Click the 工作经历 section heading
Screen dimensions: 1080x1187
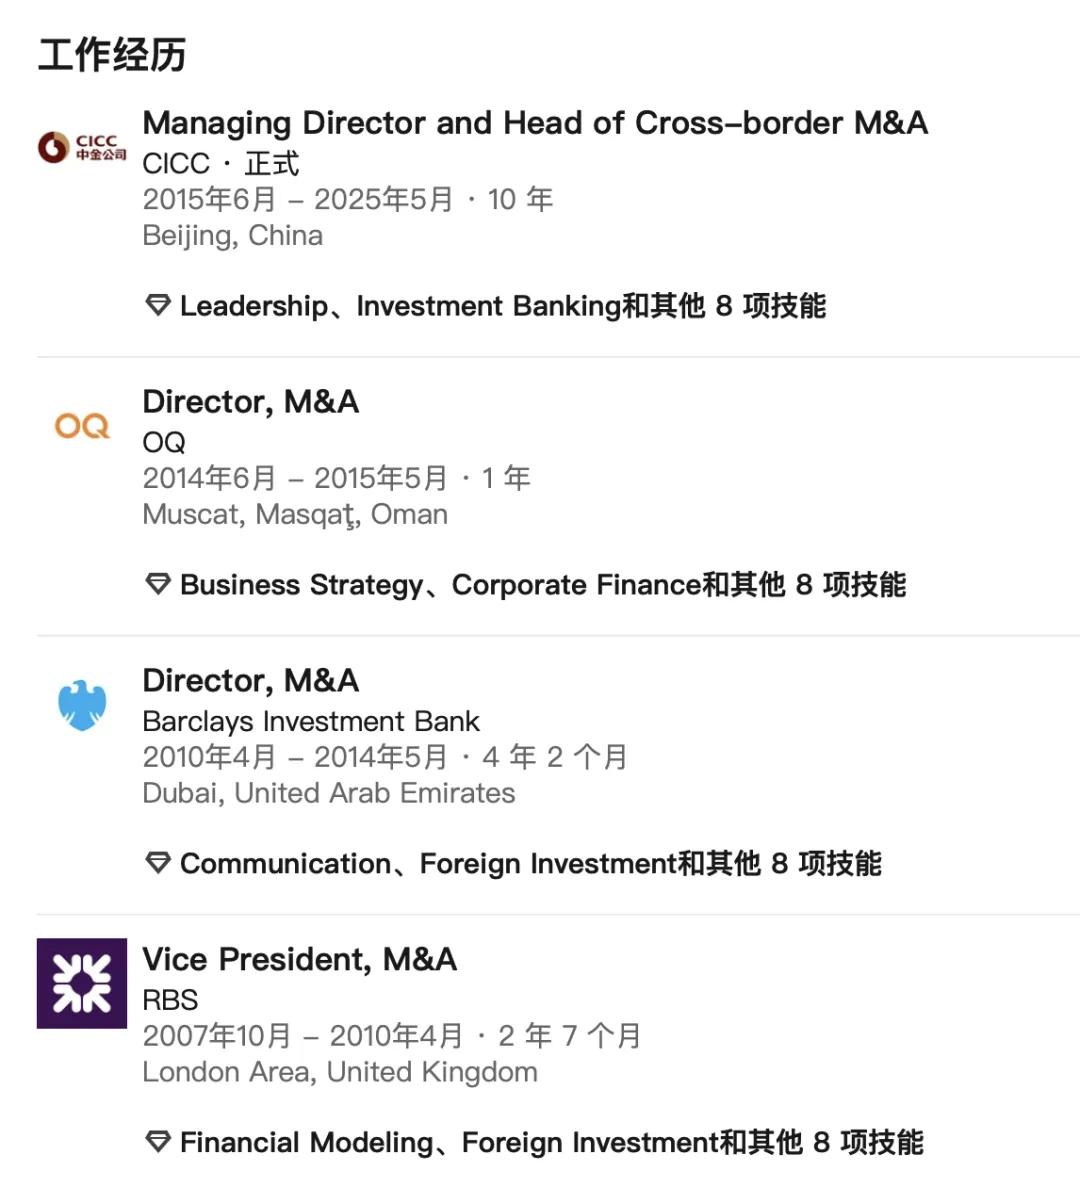[x=112, y=54]
